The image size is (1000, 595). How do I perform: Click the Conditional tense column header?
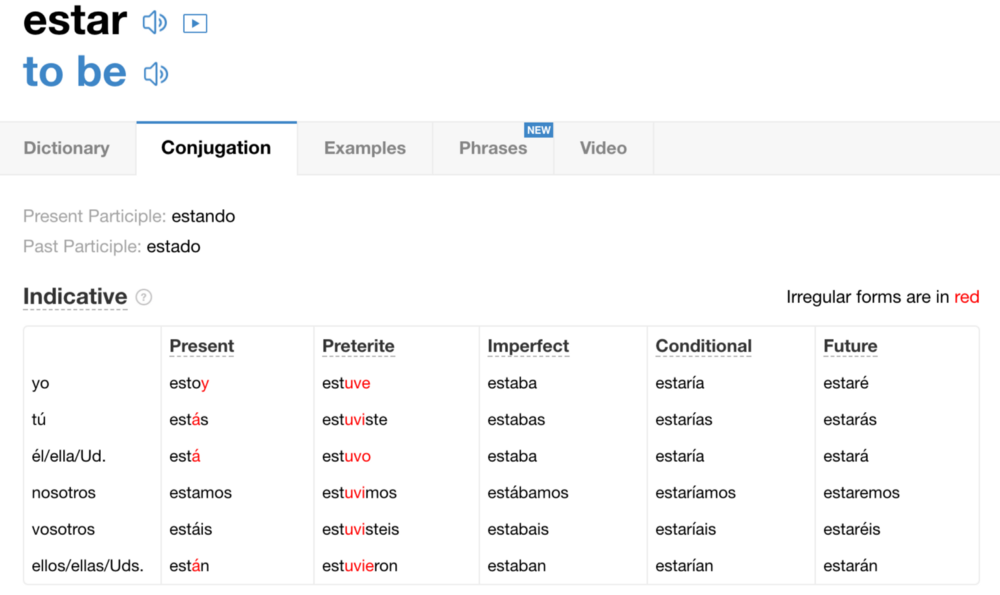click(x=703, y=346)
